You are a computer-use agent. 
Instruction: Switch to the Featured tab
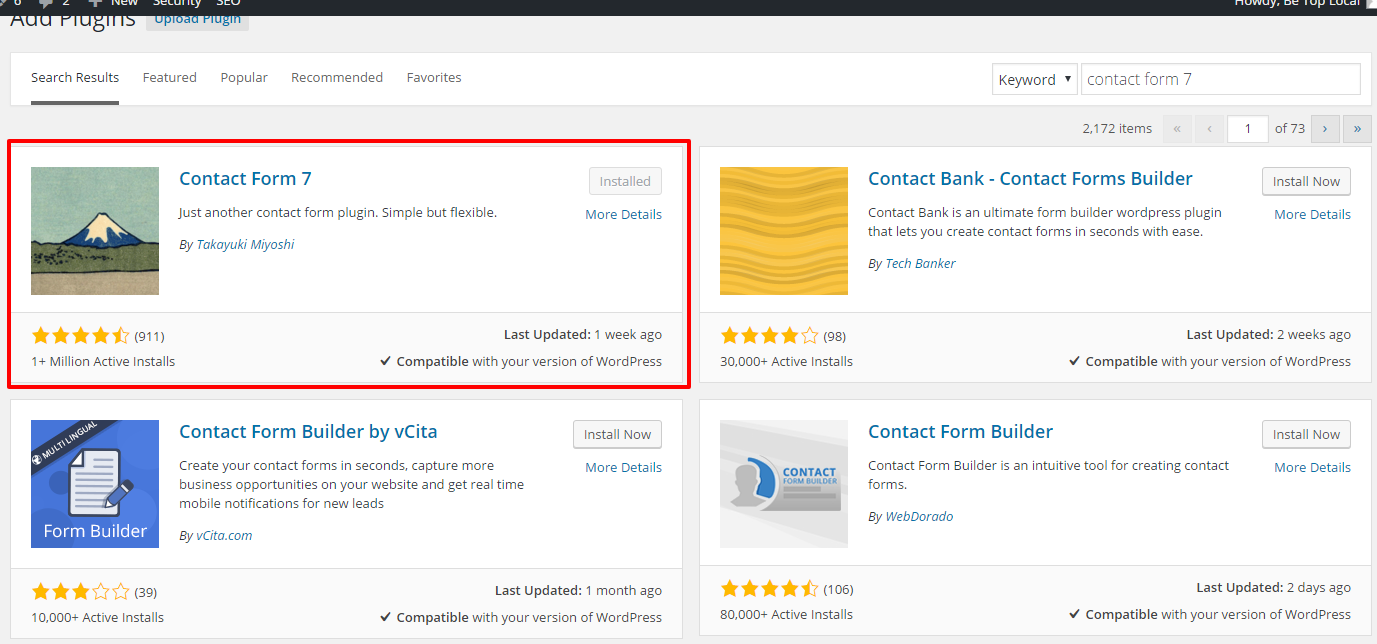pos(170,78)
